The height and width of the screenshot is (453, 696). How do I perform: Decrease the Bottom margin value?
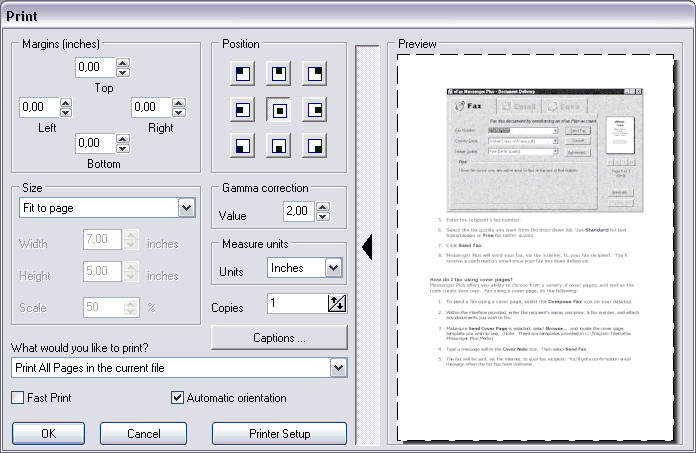(x=123, y=148)
